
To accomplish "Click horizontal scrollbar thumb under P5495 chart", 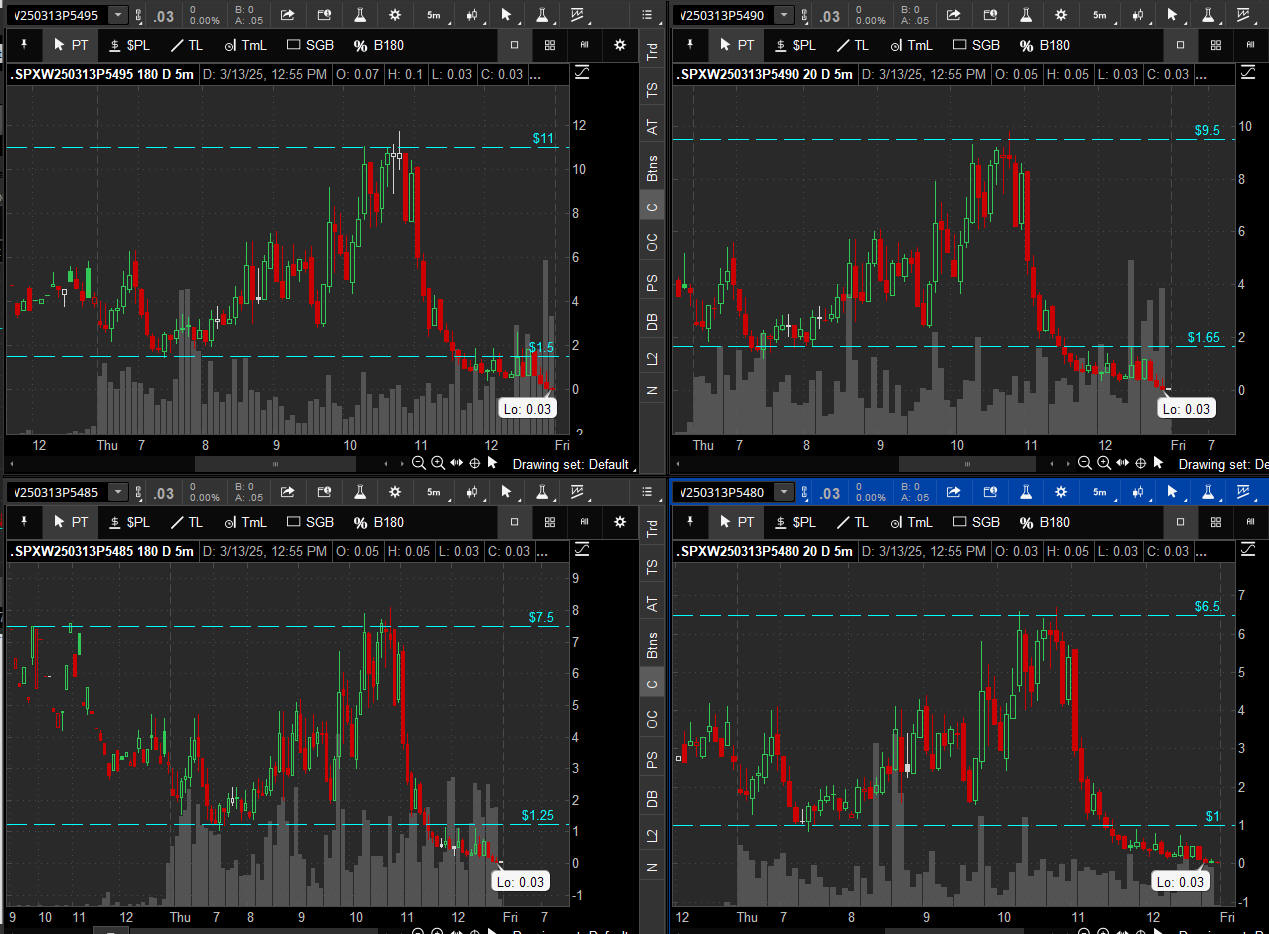I will (x=275, y=464).
